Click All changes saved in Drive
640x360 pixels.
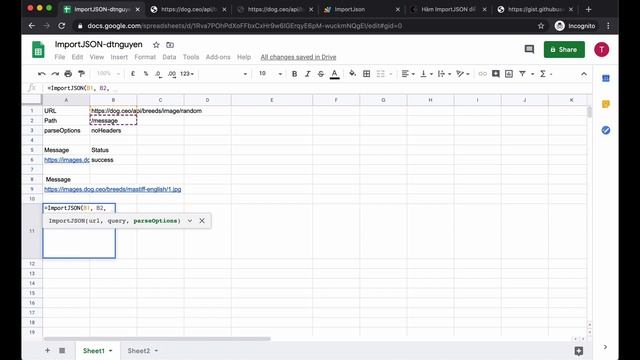click(298, 57)
